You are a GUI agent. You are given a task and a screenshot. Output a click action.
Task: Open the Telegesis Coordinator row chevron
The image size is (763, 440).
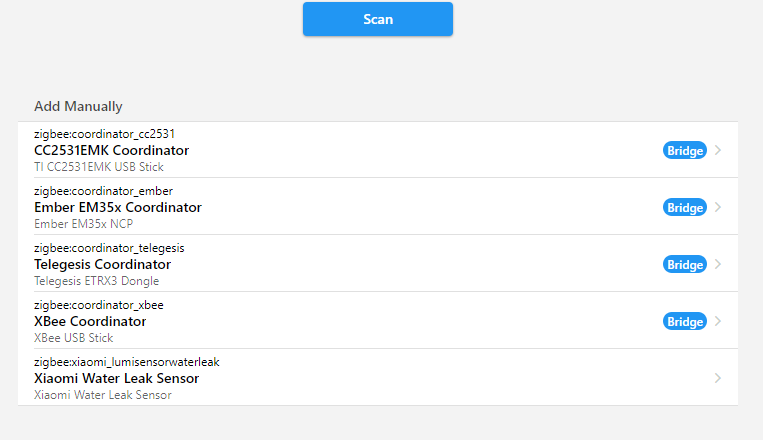coord(718,265)
